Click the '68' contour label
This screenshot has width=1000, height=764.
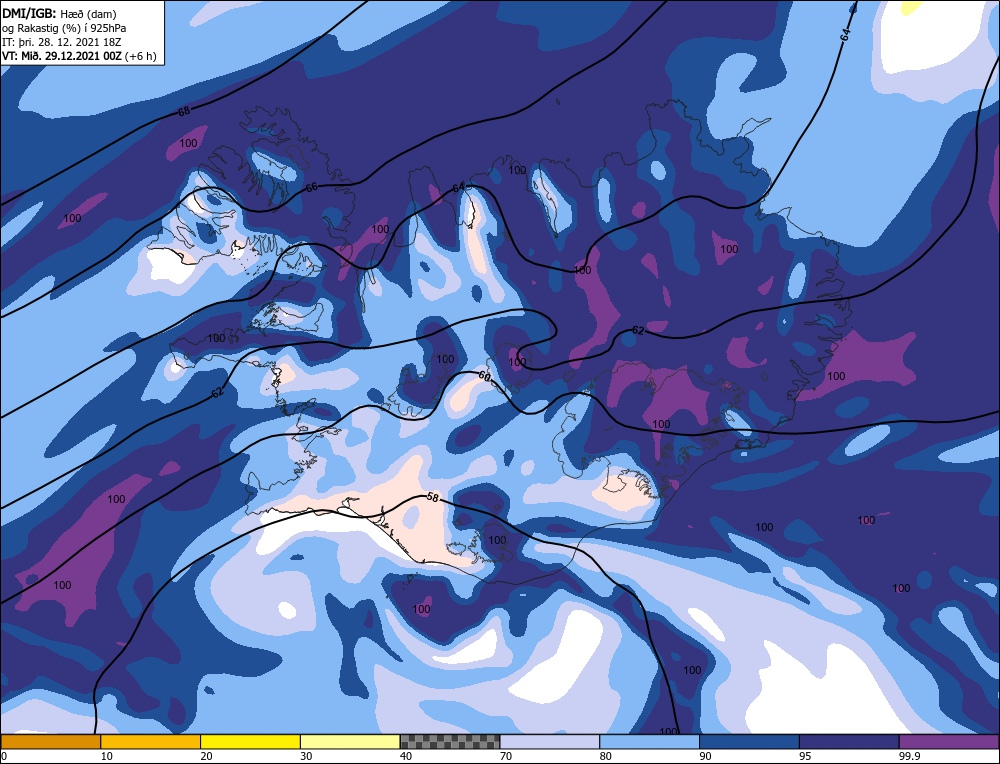point(184,112)
